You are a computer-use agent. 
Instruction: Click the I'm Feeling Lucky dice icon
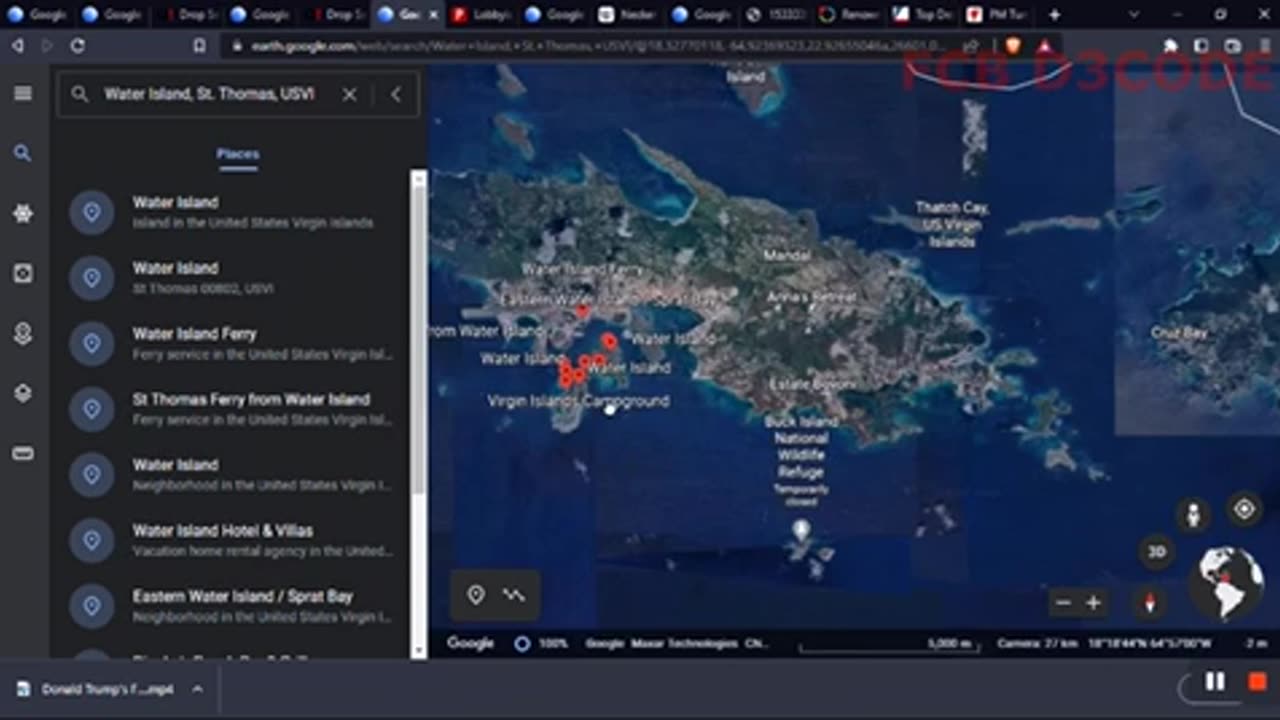click(x=23, y=273)
